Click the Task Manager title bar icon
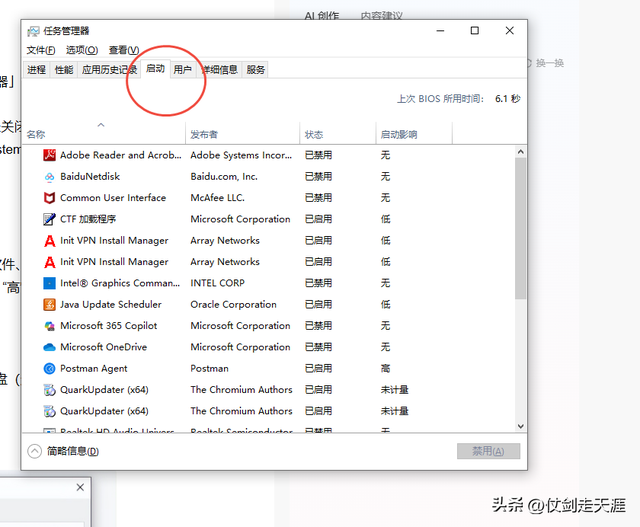 pos(33,31)
